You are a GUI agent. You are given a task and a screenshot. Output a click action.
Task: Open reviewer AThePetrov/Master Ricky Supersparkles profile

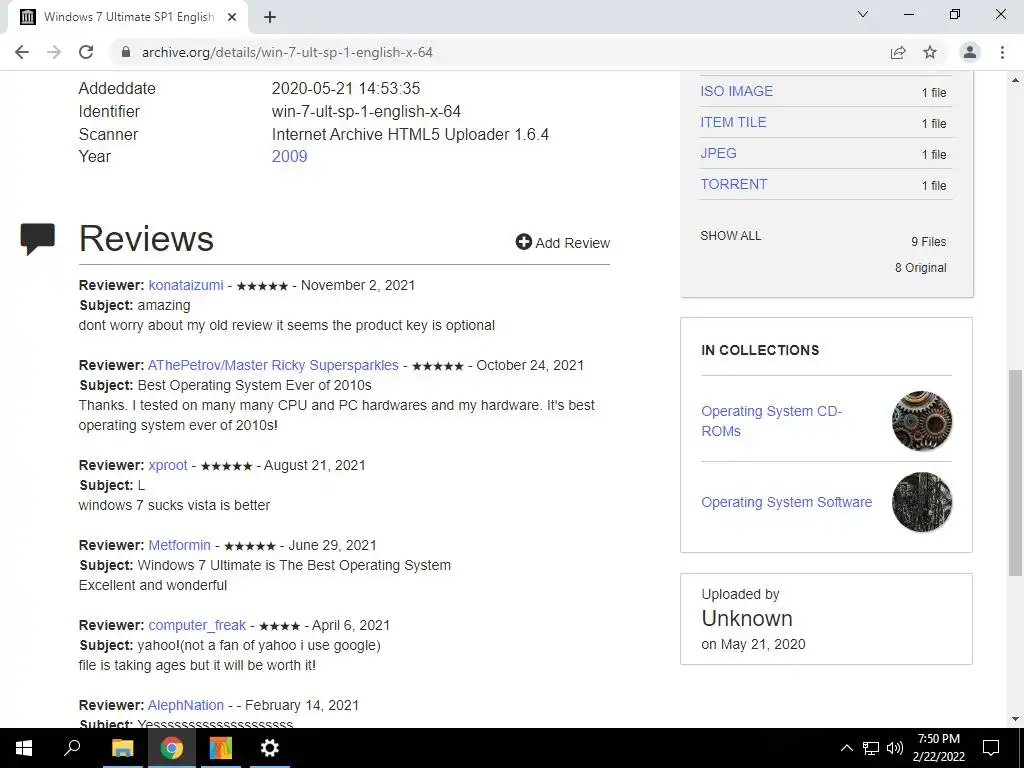click(273, 365)
